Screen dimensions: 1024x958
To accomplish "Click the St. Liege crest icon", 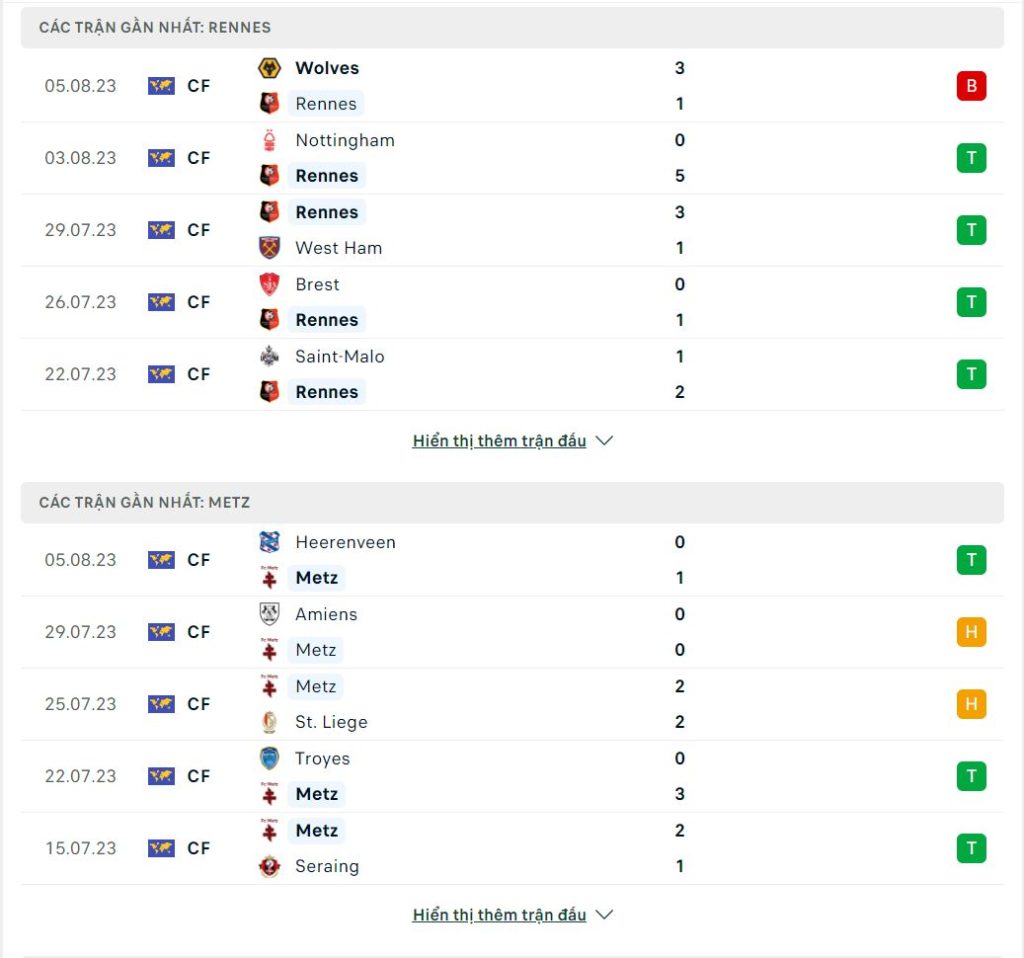I will [x=269, y=722].
